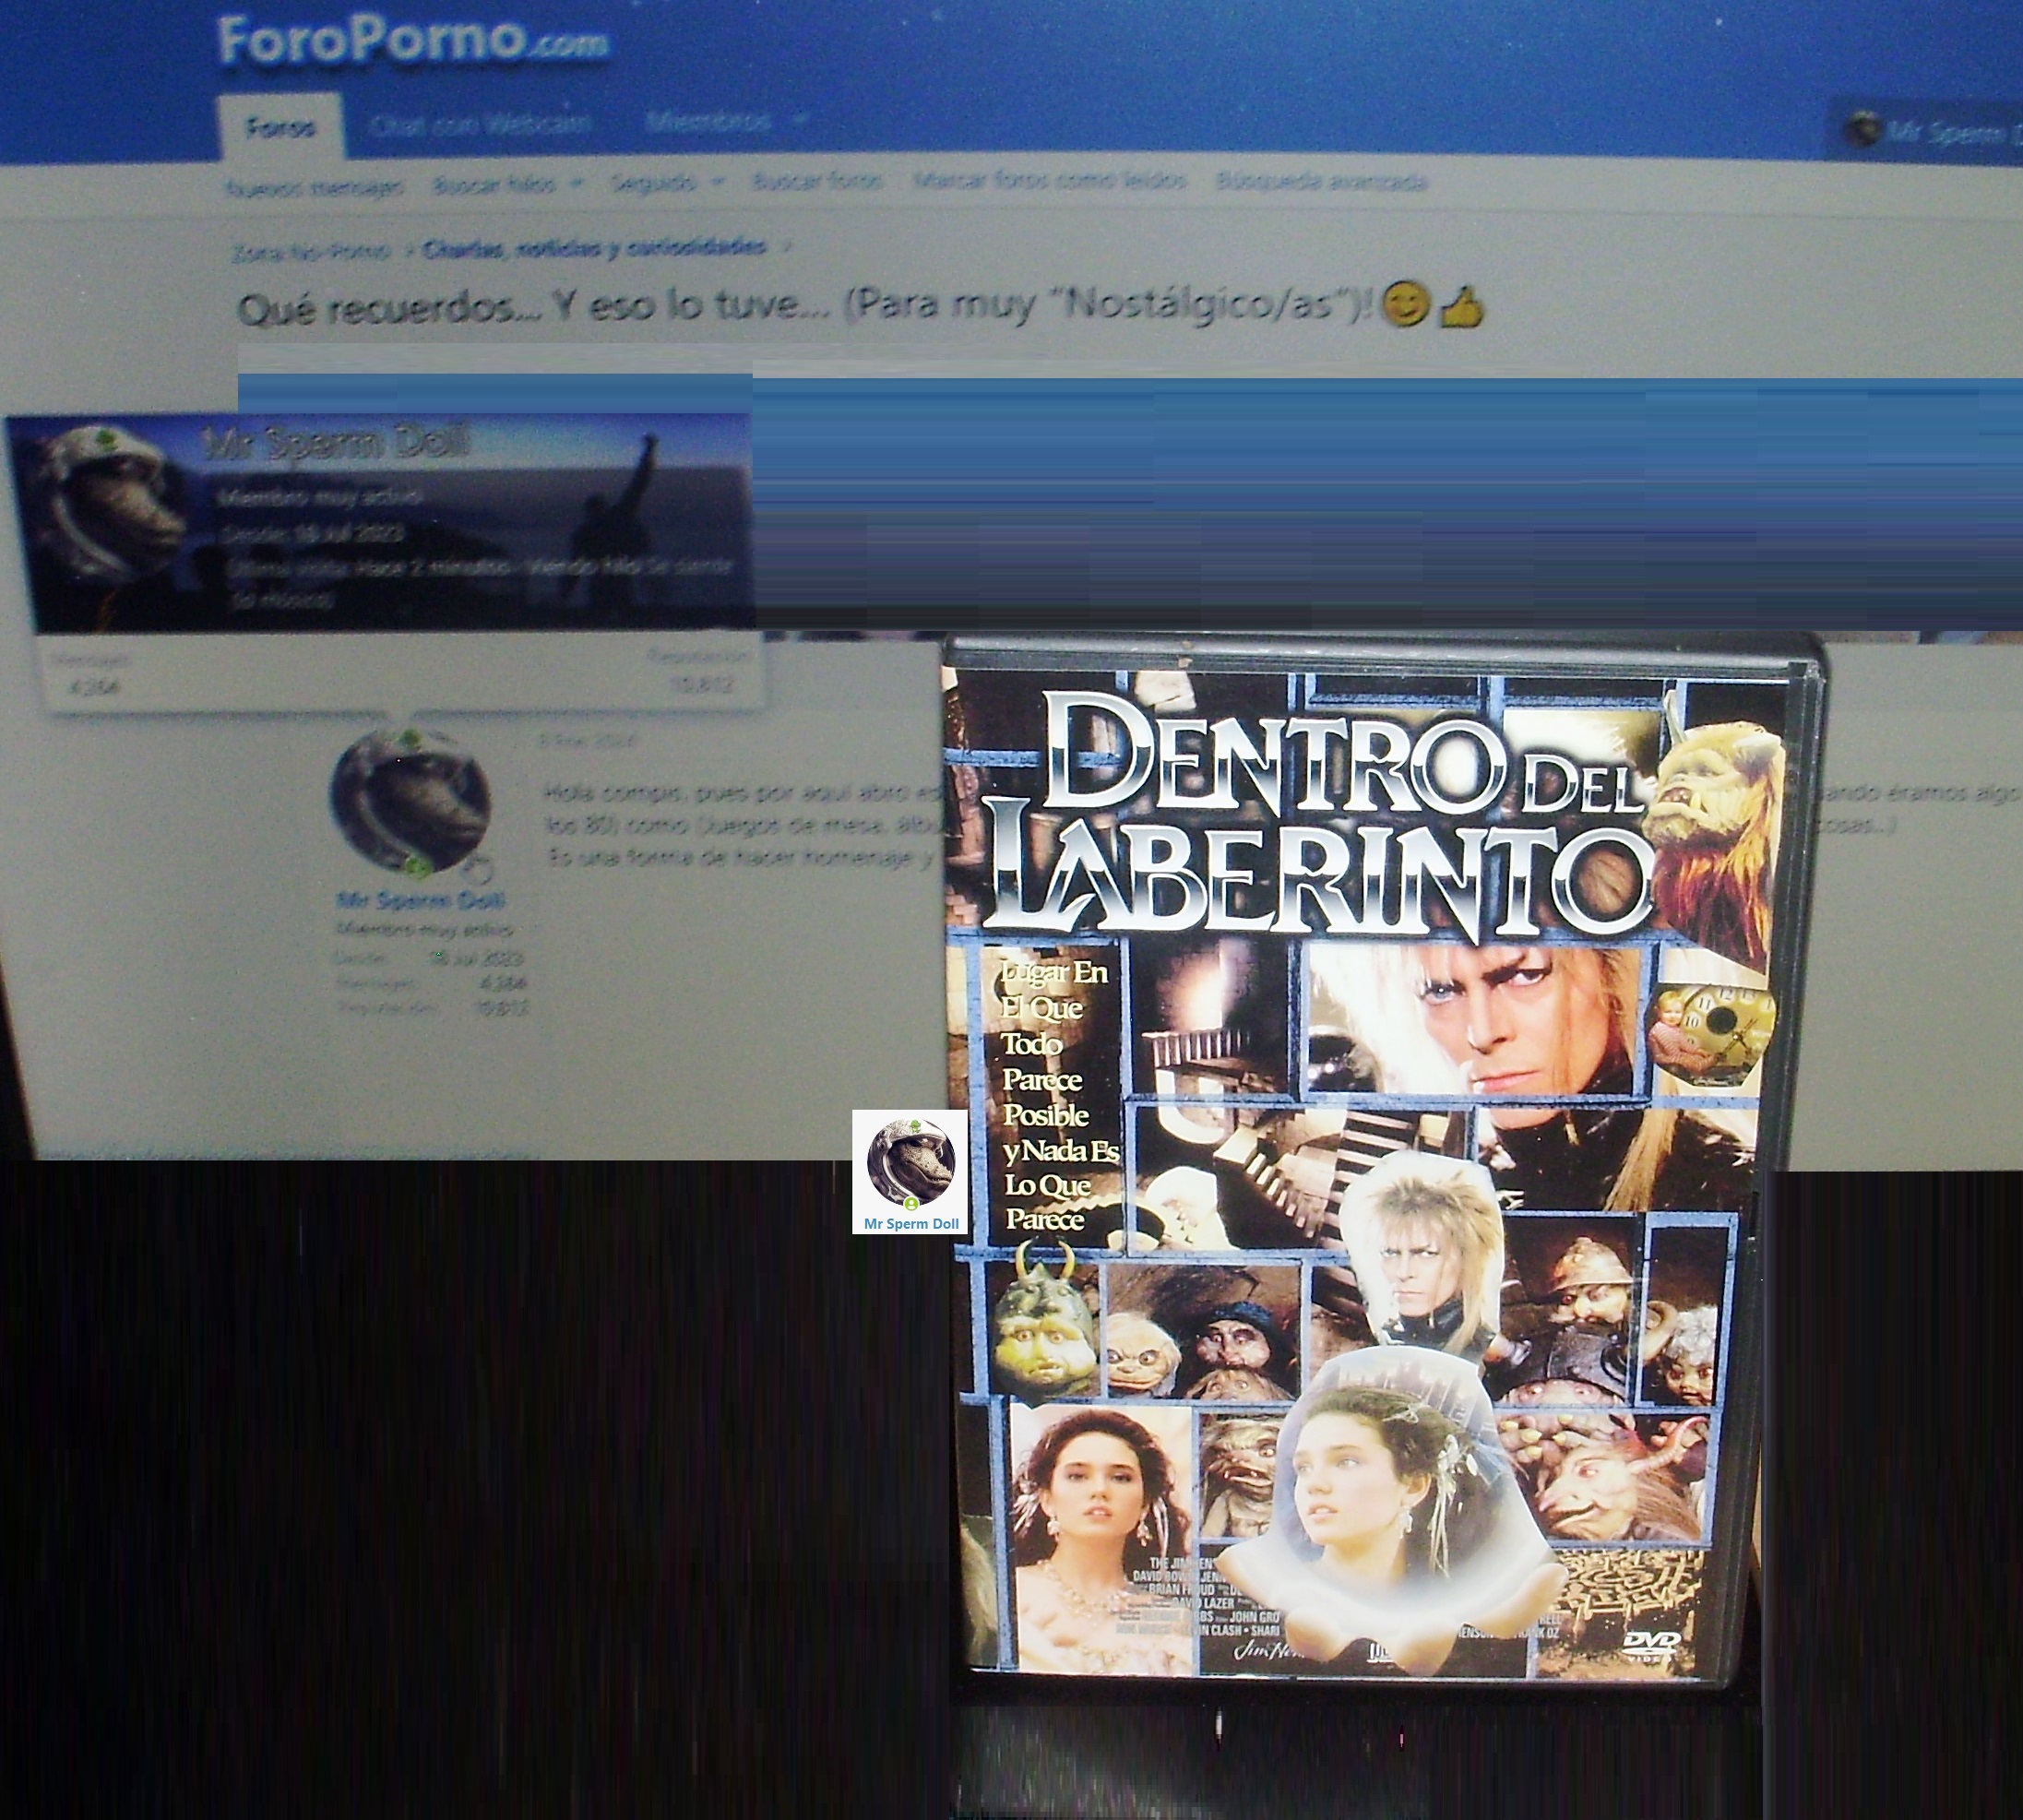2023x1820 pixels.
Task: Click Mr Sperm Doll name in profile popup
Action: [x=335, y=443]
